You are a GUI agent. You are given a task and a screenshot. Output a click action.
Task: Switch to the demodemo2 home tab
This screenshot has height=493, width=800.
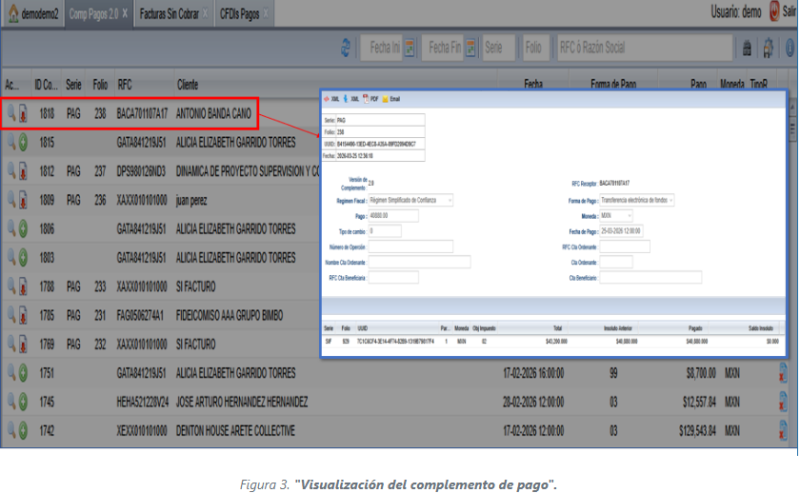click(x=33, y=14)
